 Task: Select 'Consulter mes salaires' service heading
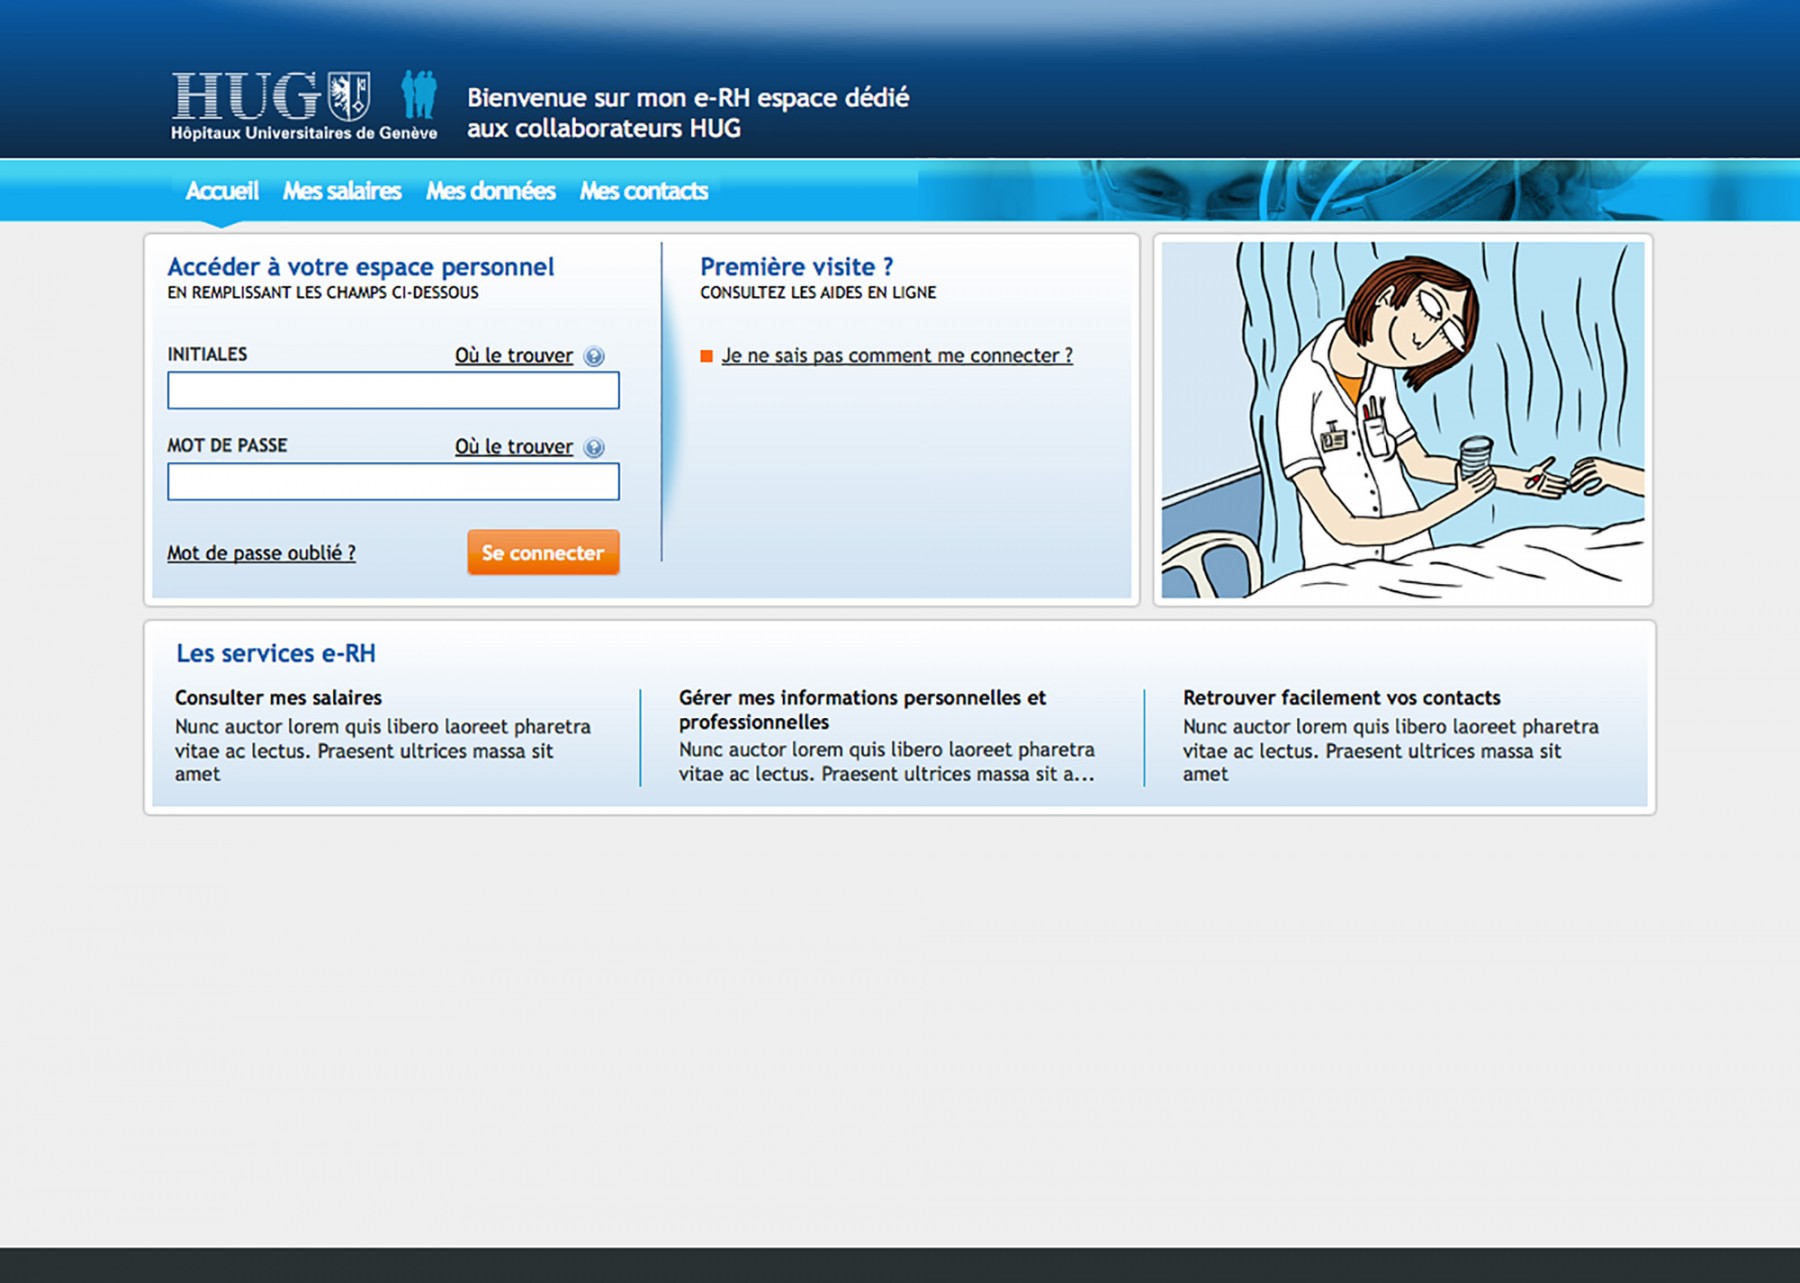[278, 698]
